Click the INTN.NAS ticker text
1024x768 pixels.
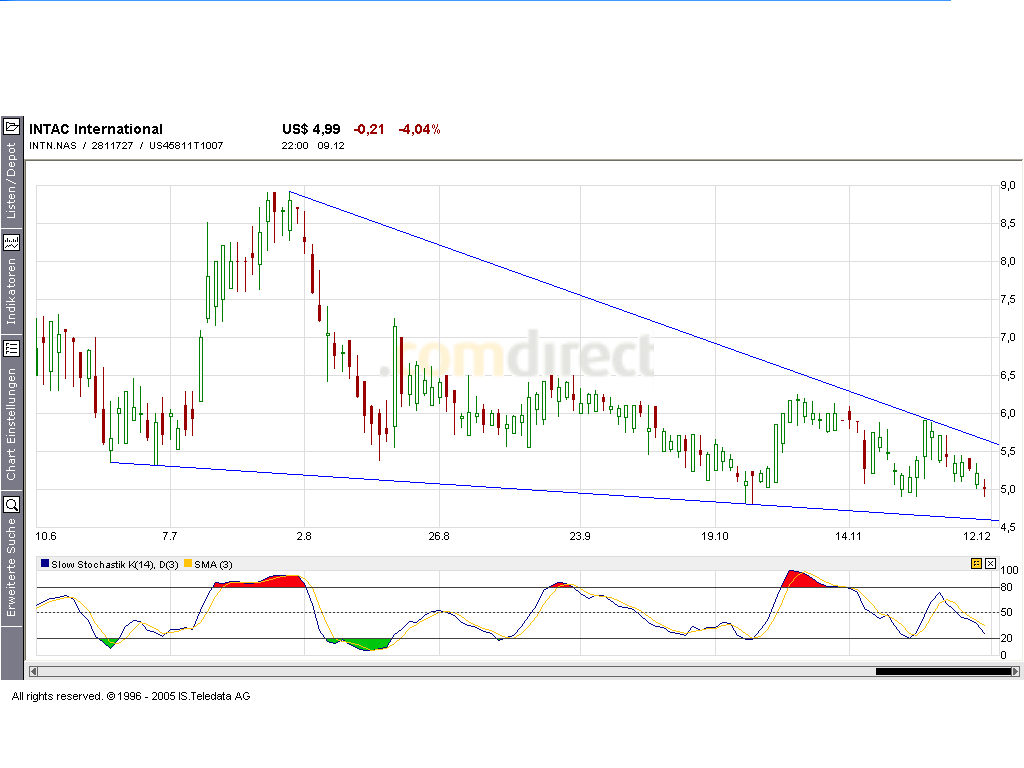[x=53, y=146]
